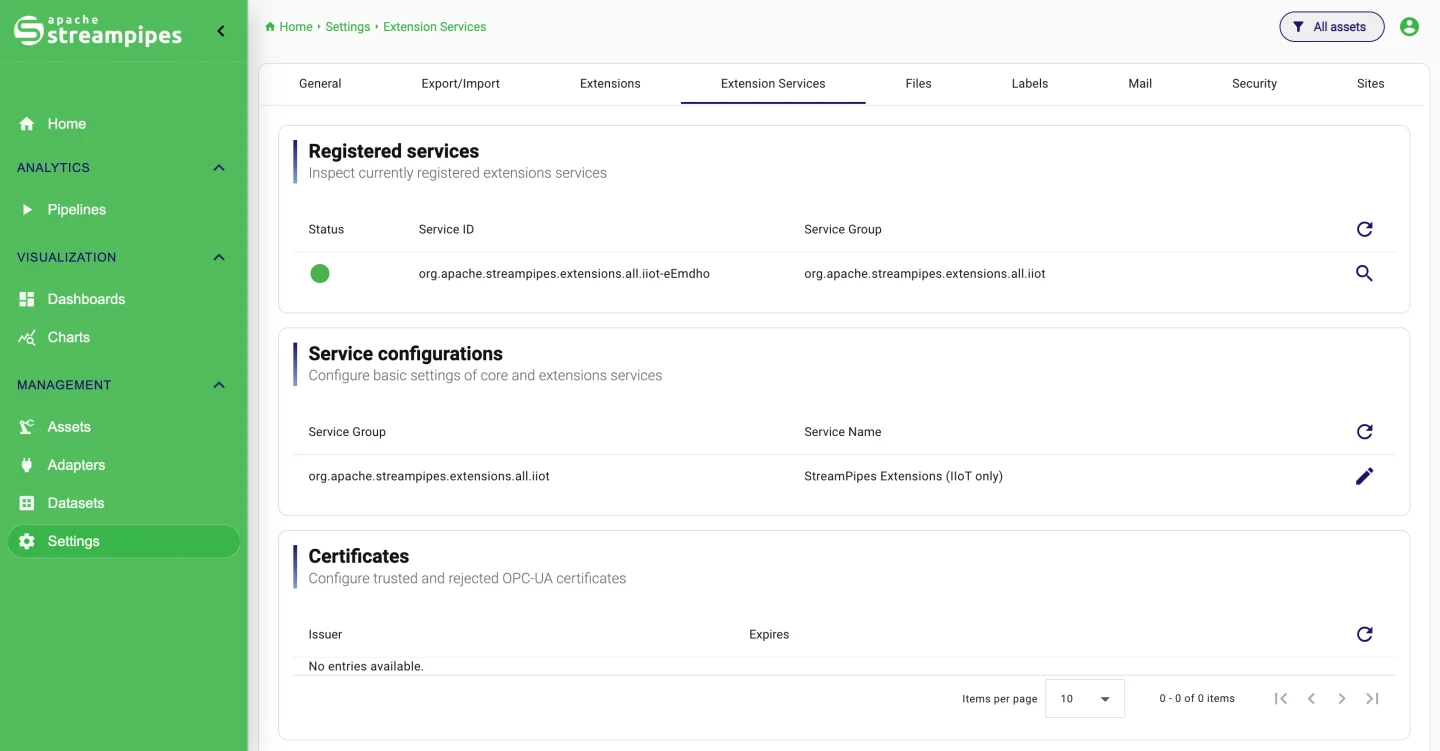This screenshot has width=1440, height=751.
Task: Click the Settings gear icon
Action: pyautogui.click(x=27, y=541)
